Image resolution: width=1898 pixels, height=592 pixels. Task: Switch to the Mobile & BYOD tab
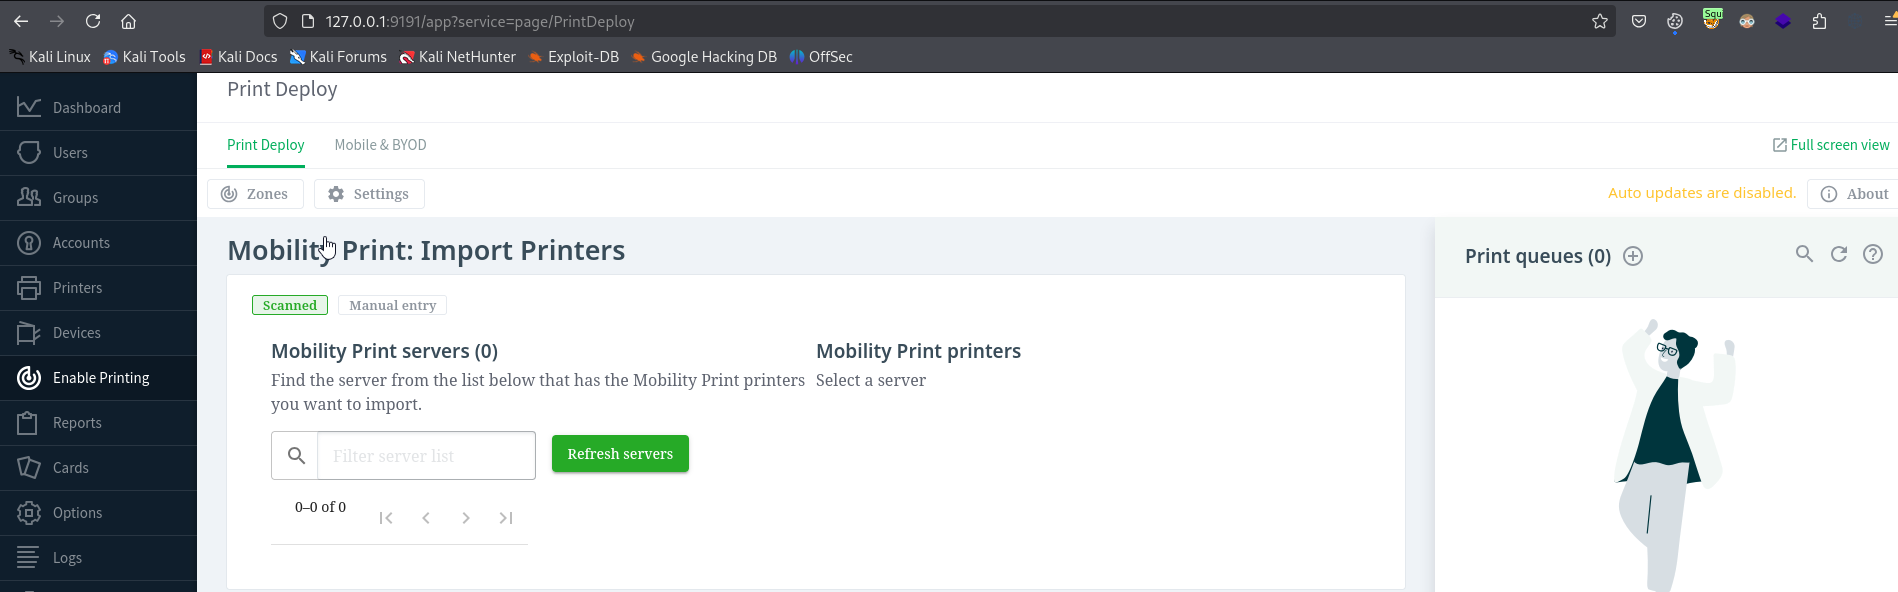pyautogui.click(x=380, y=145)
